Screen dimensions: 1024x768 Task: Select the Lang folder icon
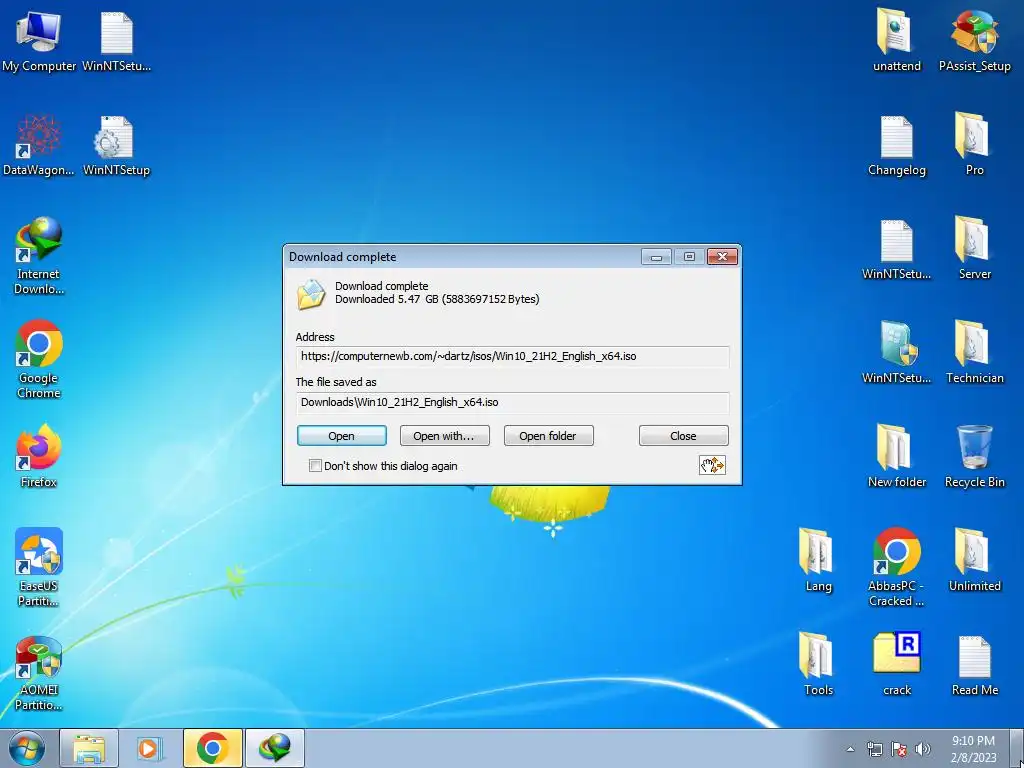(x=818, y=560)
